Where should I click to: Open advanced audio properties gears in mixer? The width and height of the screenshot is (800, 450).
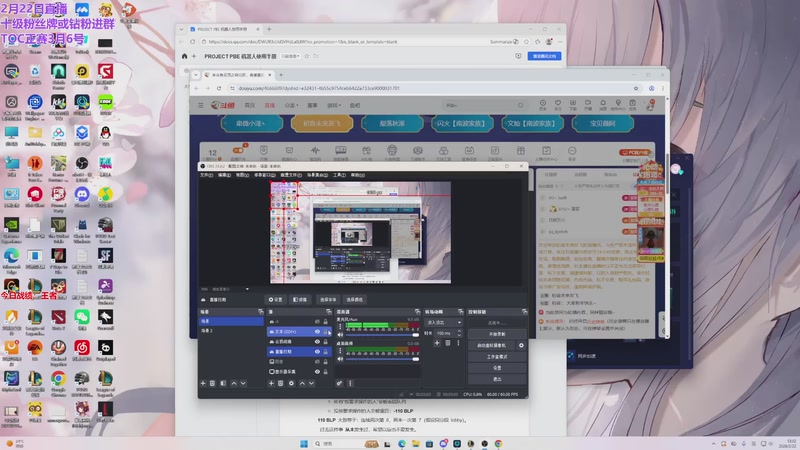coord(339,383)
